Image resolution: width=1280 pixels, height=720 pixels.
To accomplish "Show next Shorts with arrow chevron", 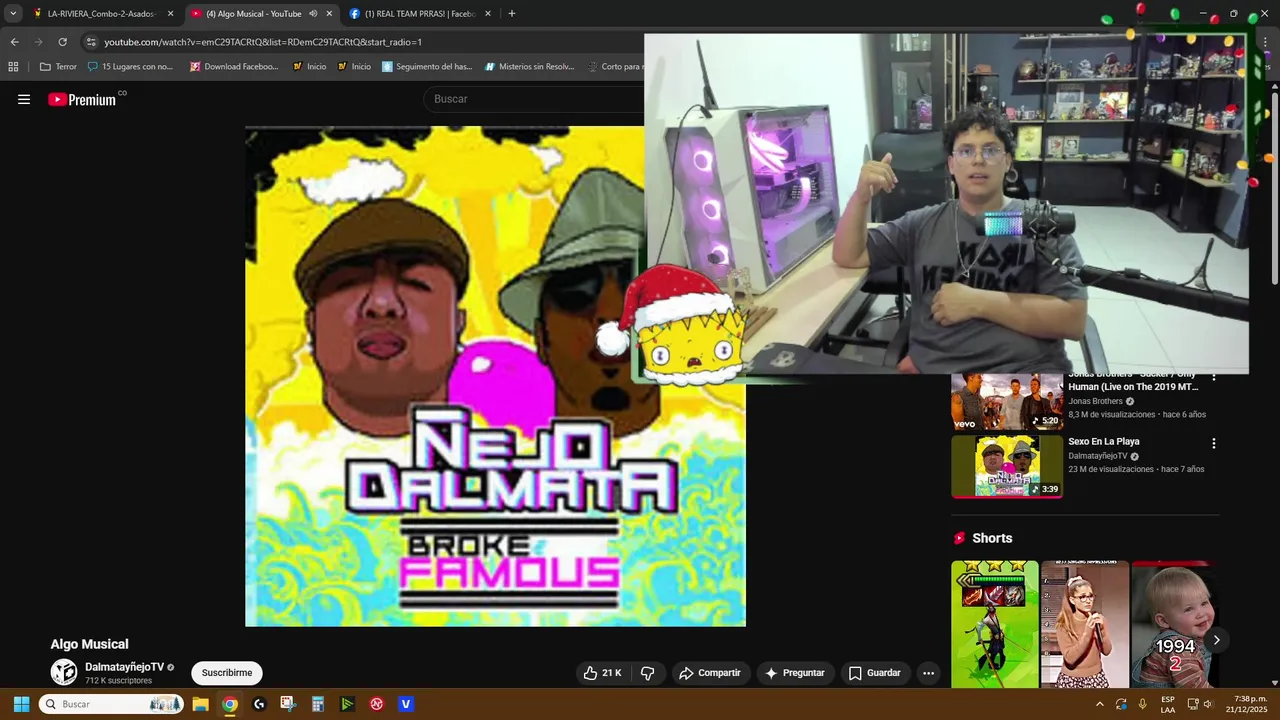I will [x=1216, y=640].
